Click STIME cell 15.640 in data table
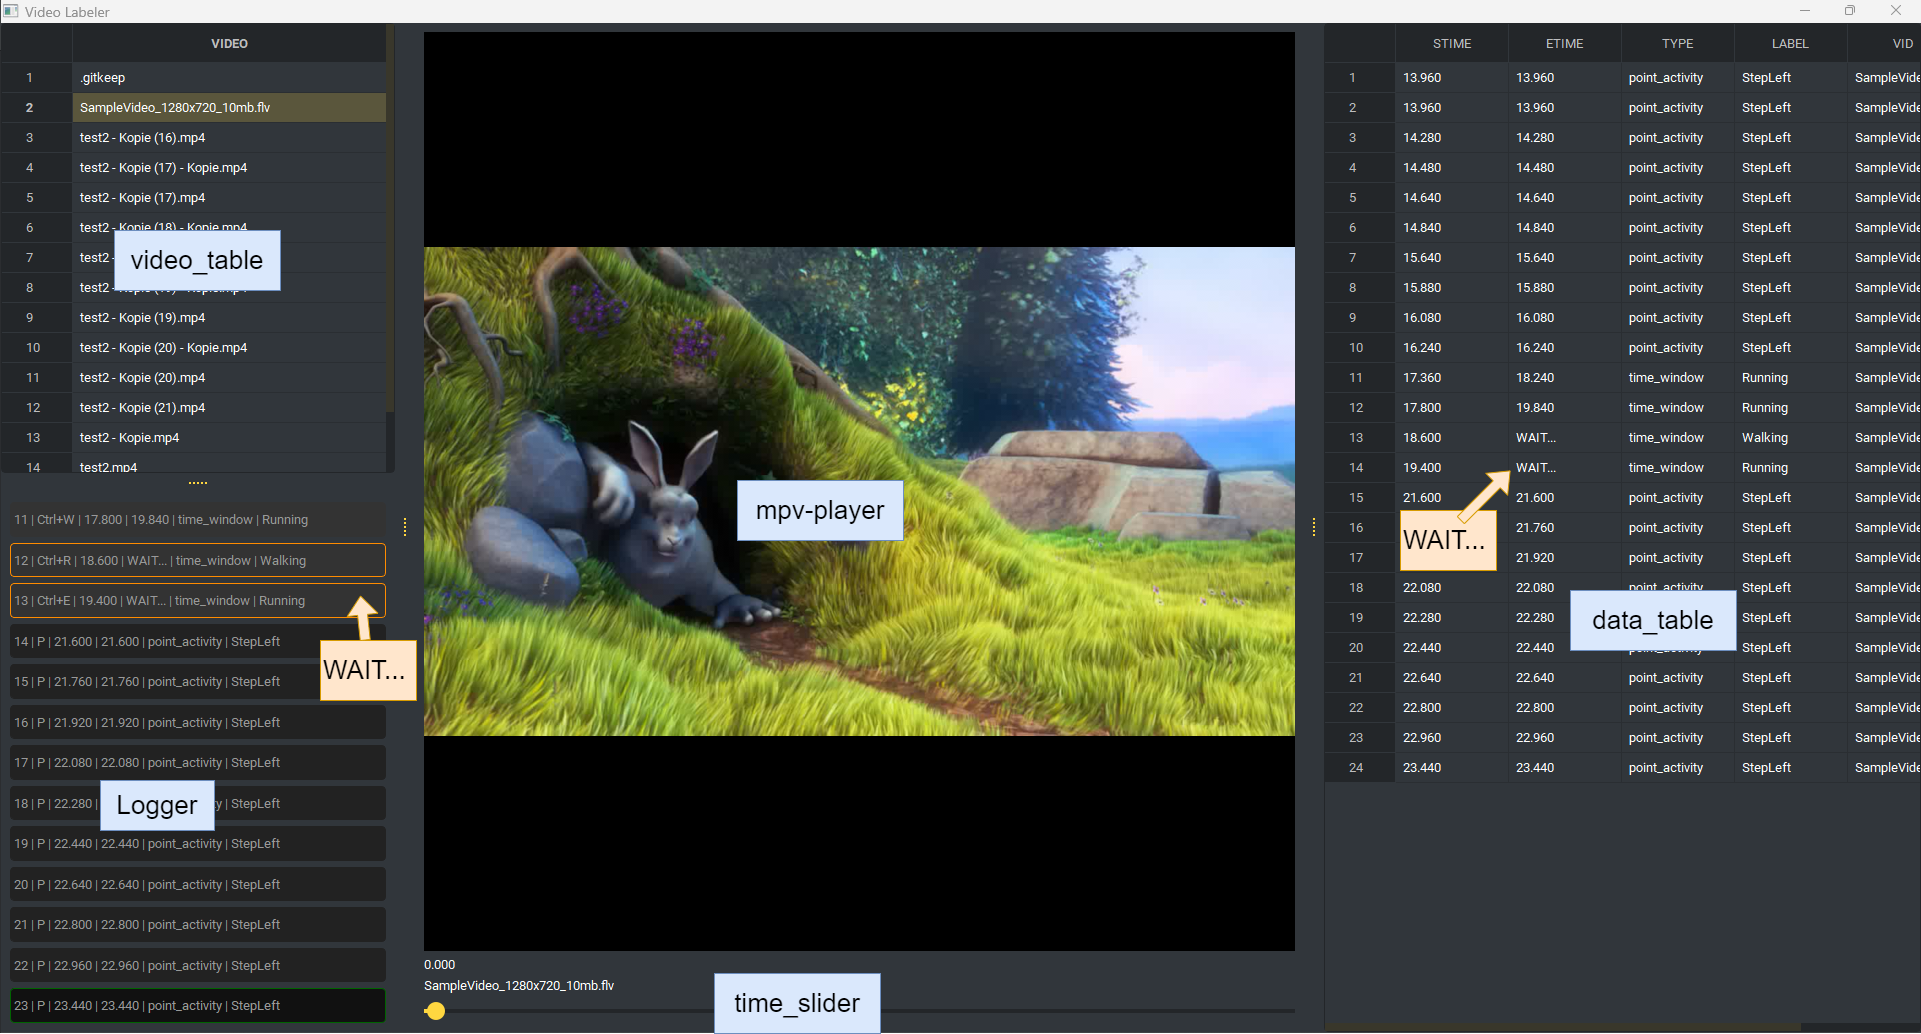The height and width of the screenshot is (1034, 1921). click(x=1452, y=258)
